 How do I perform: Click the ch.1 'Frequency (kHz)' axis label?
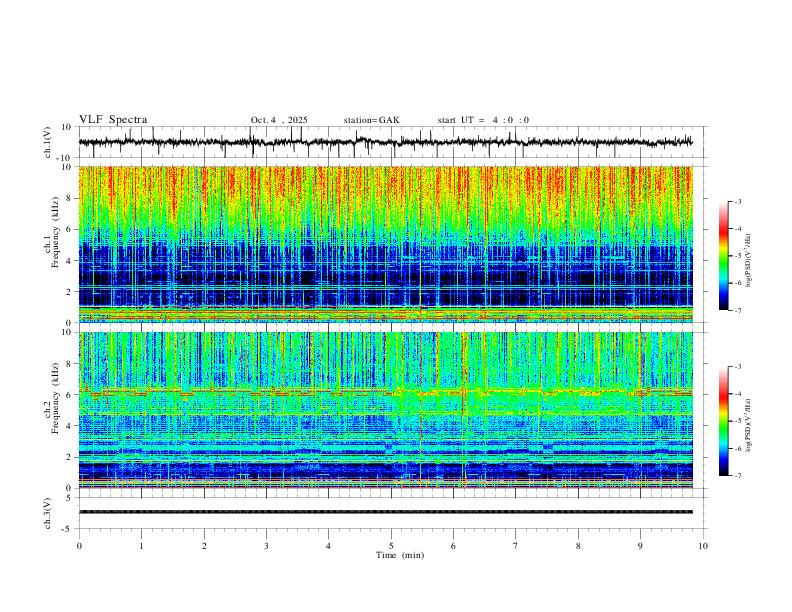tap(55, 232)
